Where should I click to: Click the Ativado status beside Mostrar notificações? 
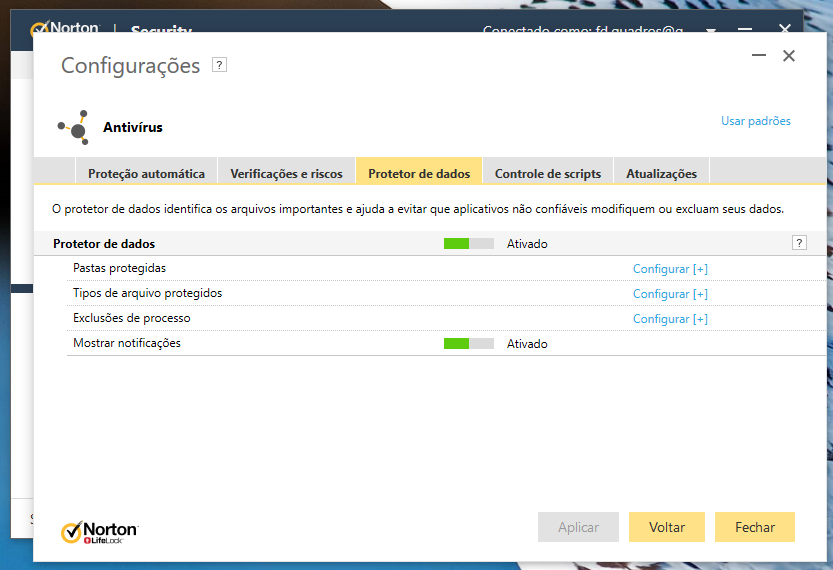(x=527, y=344)
